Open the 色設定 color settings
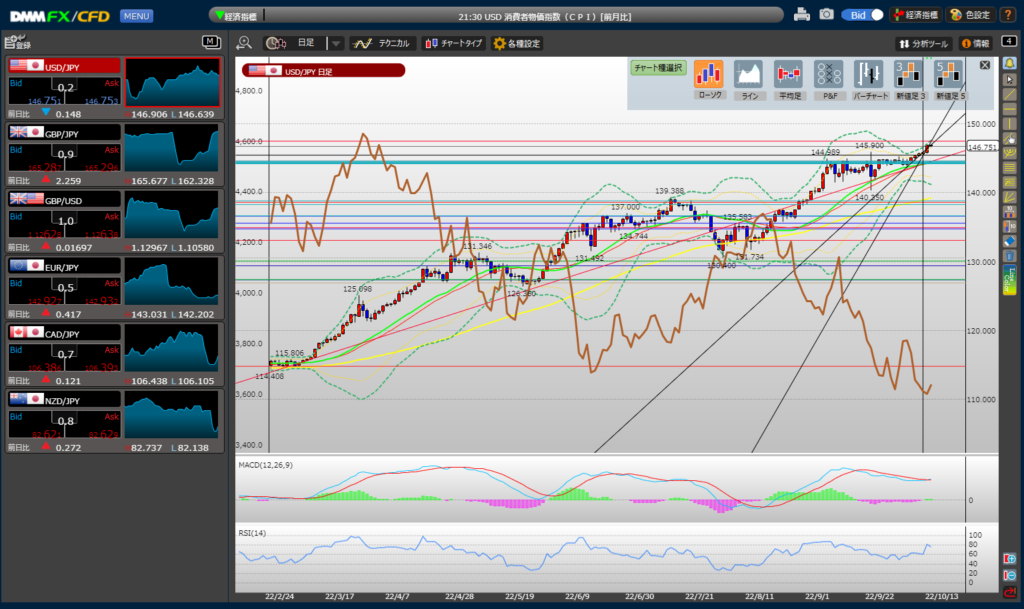 tap(969, 15)
